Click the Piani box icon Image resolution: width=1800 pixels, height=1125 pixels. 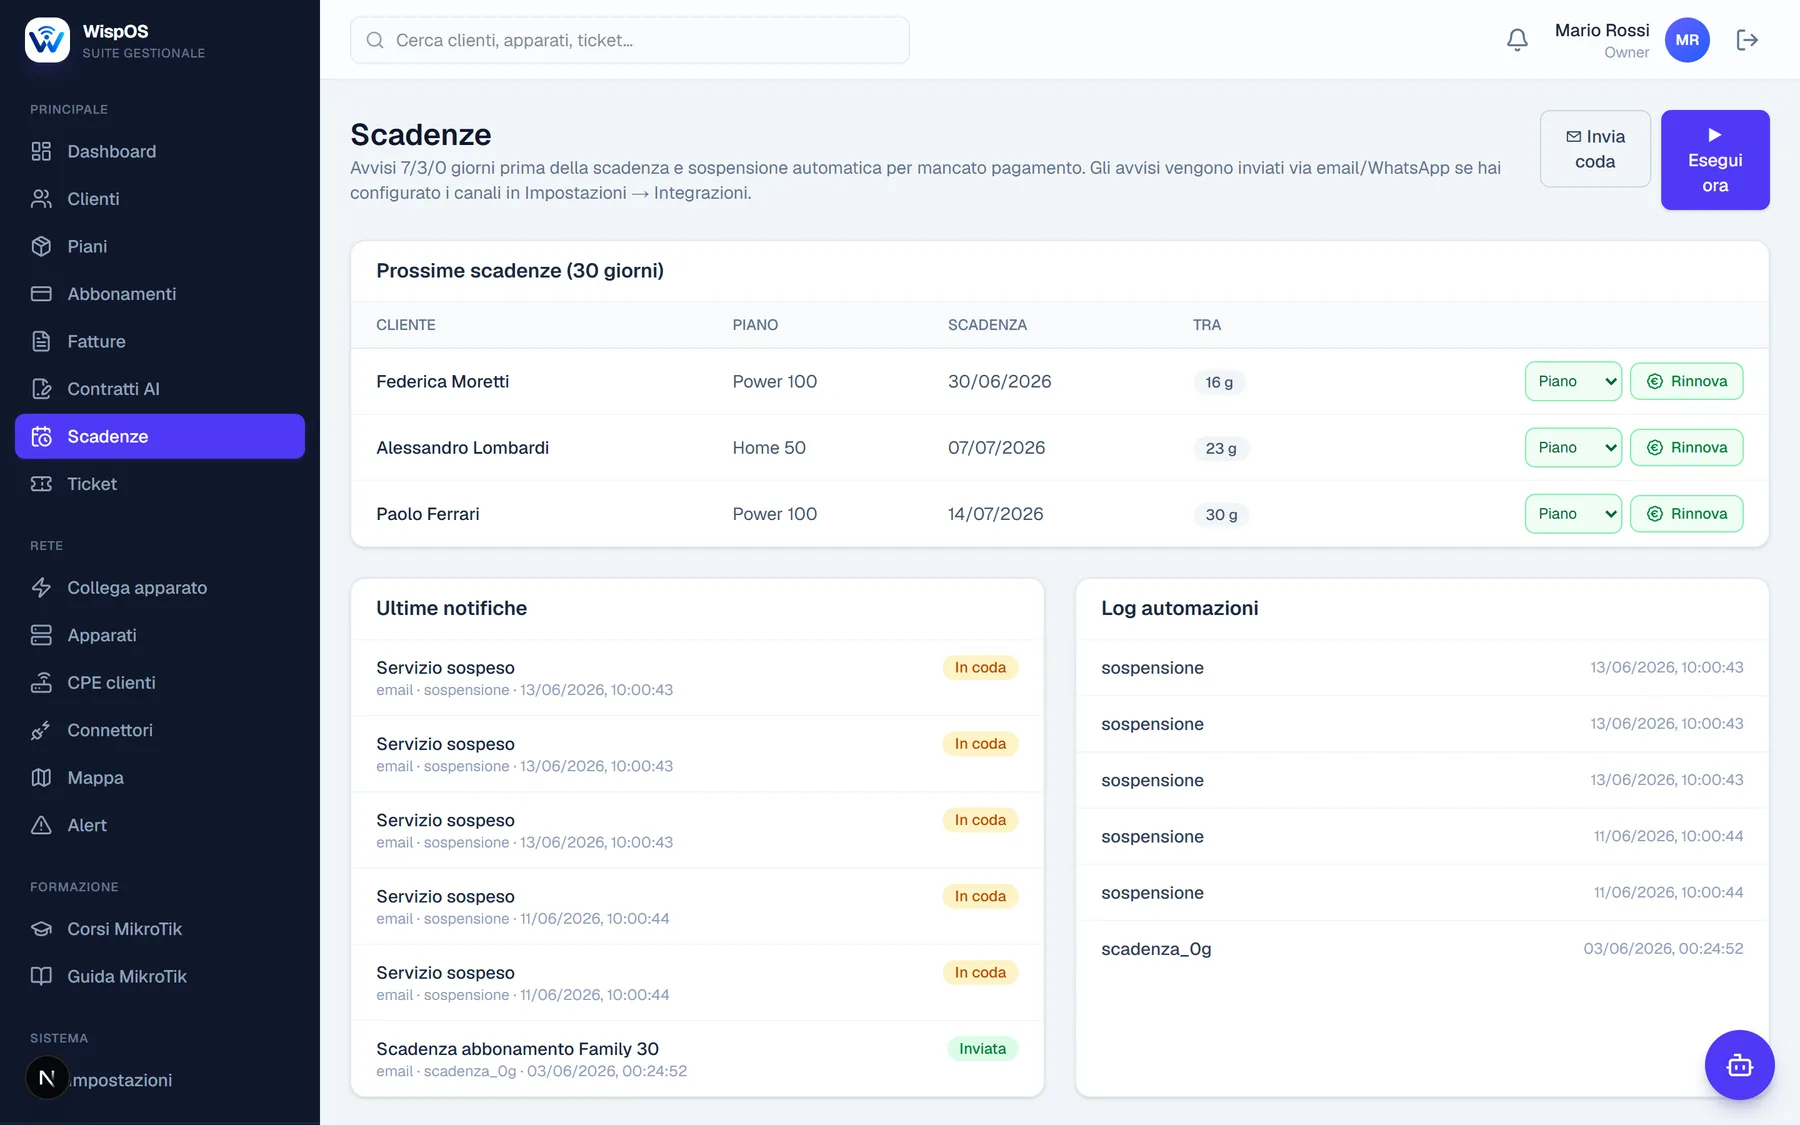tap(41, 246)
